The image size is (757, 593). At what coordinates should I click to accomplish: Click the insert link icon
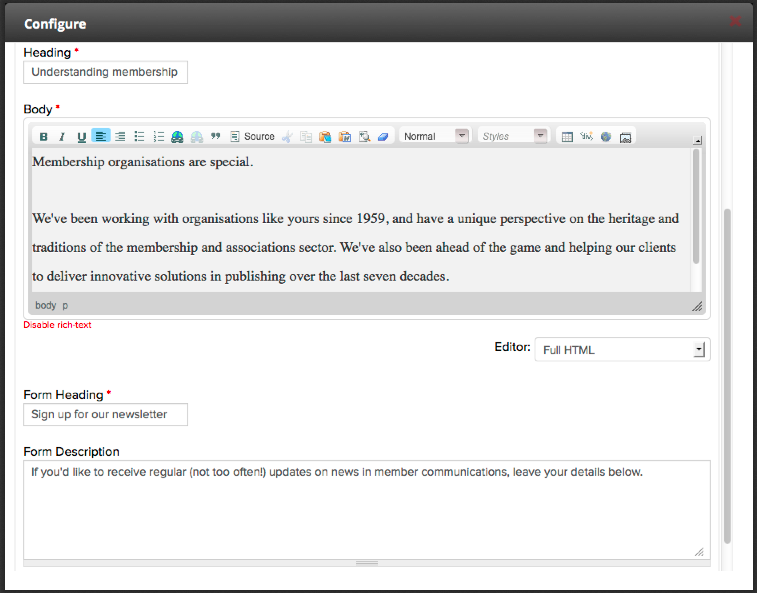click(177, 137)
